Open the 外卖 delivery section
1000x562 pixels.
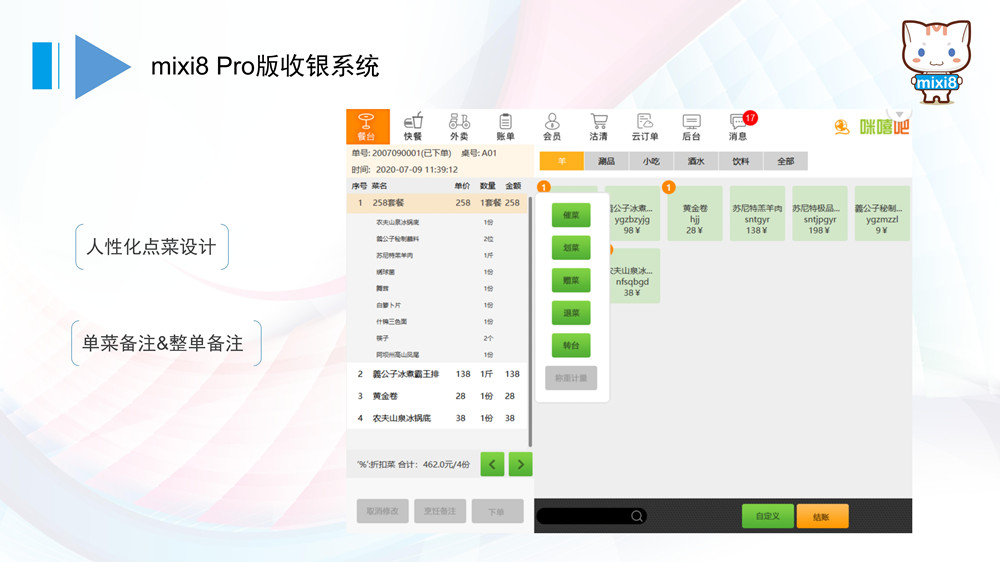[459, 126]
